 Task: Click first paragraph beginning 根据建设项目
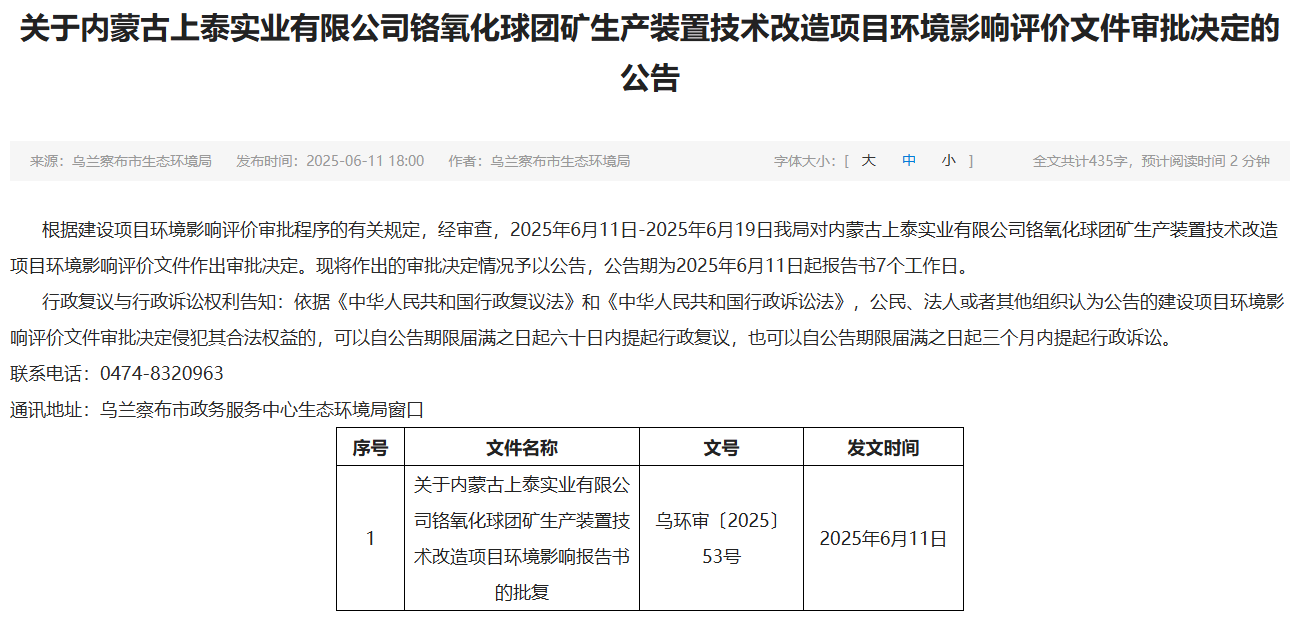646,248
